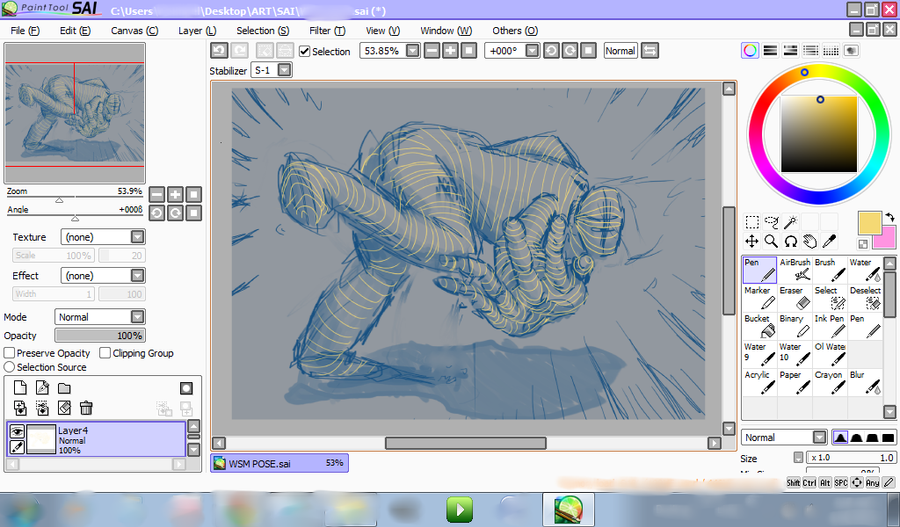Delete layer with trash can icon

coord(86,408)
